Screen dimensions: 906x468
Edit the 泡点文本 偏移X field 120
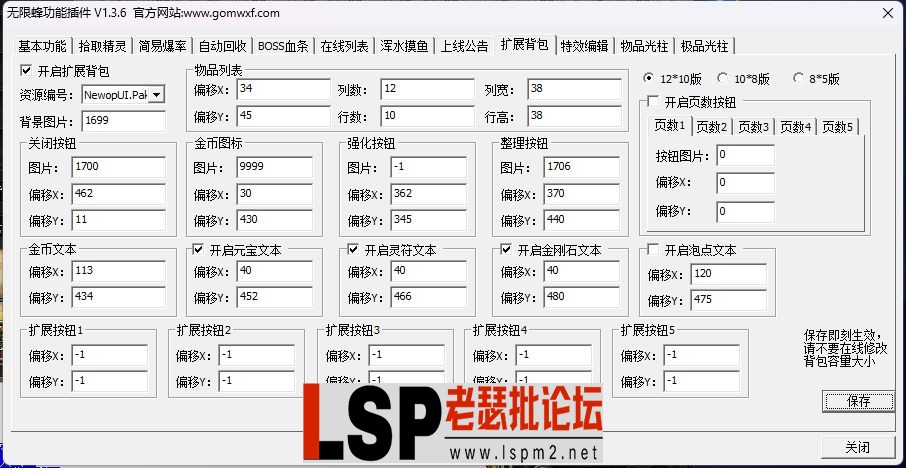click(x=729, y=274)
